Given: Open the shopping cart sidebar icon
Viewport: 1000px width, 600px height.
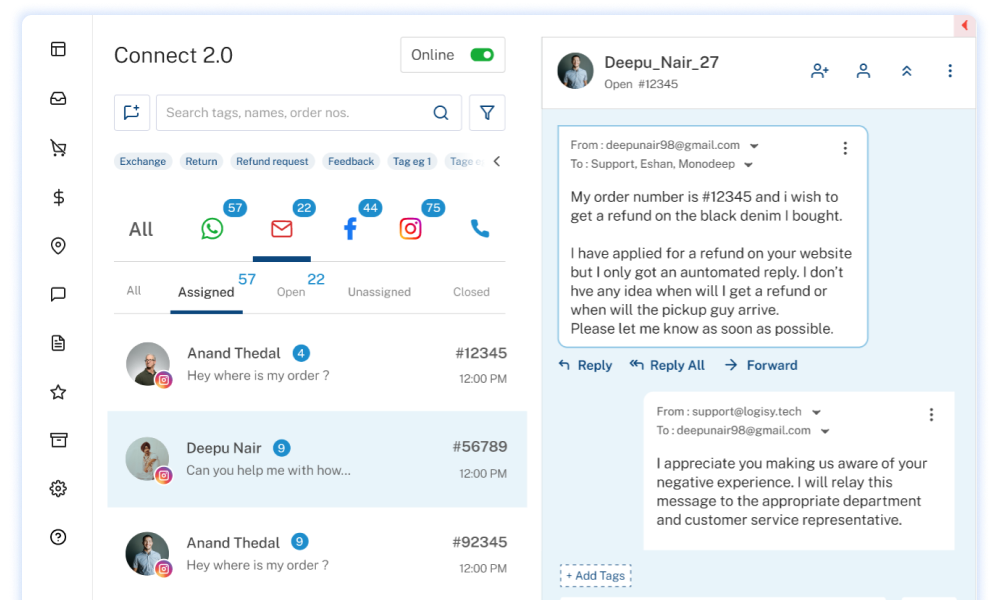Looking at the screenshot, I should (58, 148).
